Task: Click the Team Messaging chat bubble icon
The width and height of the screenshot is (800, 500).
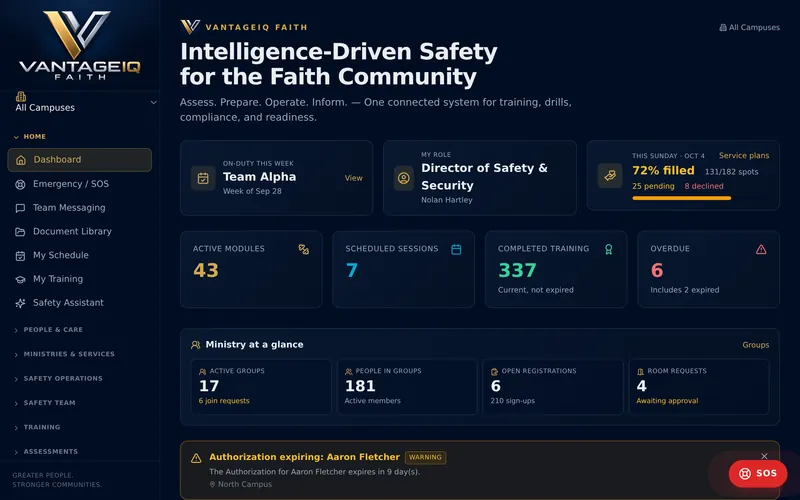Action: pos(20,208)
